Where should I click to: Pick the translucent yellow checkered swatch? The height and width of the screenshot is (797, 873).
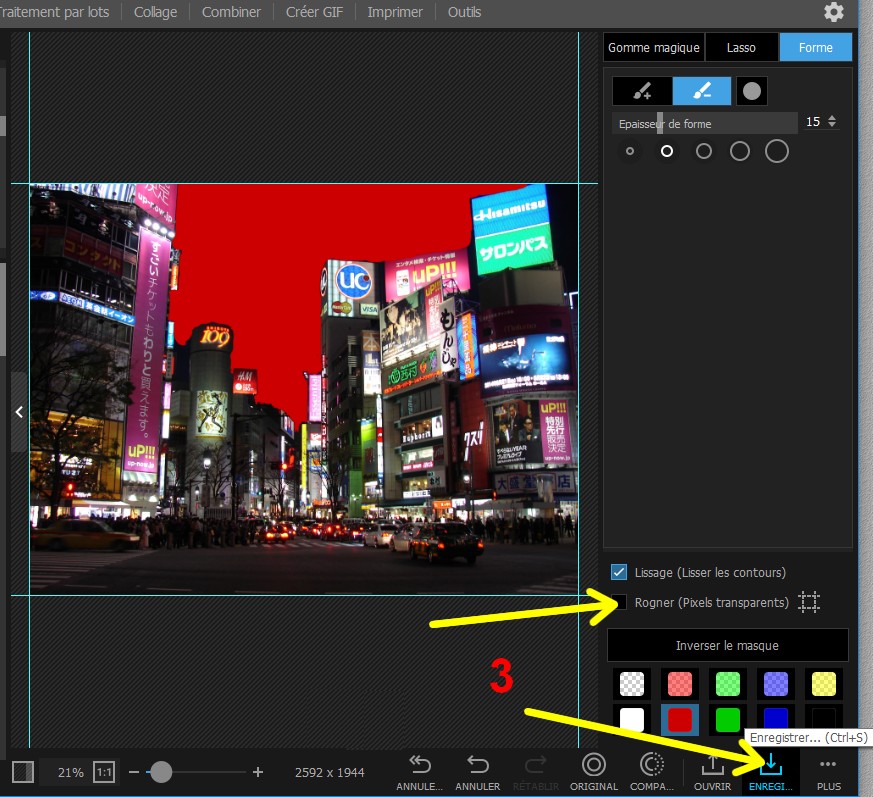click(x=823, y=684)
